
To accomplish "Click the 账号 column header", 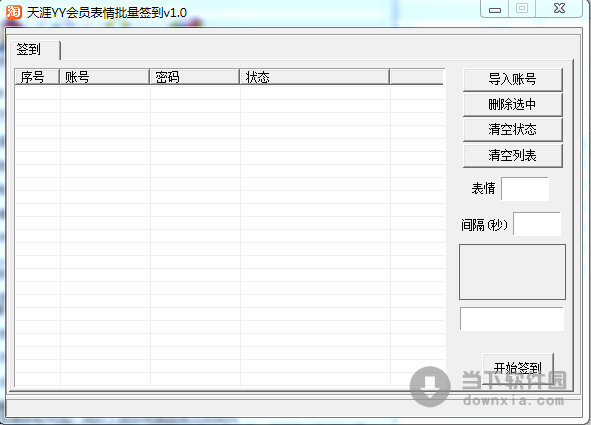I will [104, 77].
